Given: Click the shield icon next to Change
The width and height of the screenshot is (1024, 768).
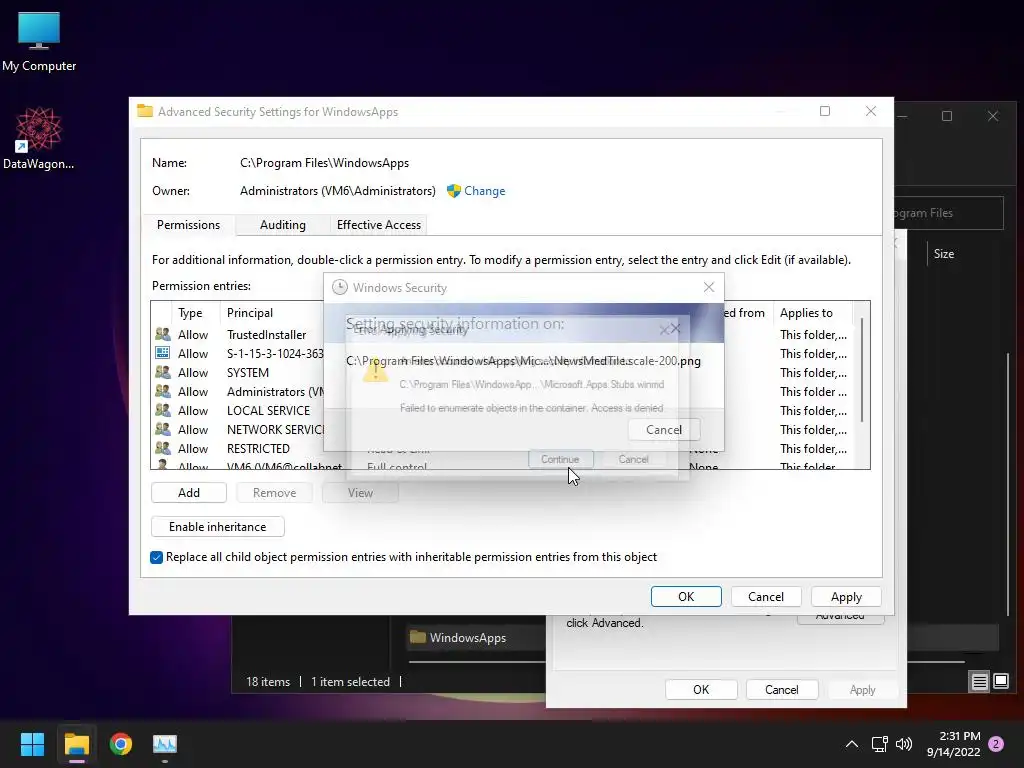Looking at the screenshot, I should pyautogui.click(x=453, y=191).
